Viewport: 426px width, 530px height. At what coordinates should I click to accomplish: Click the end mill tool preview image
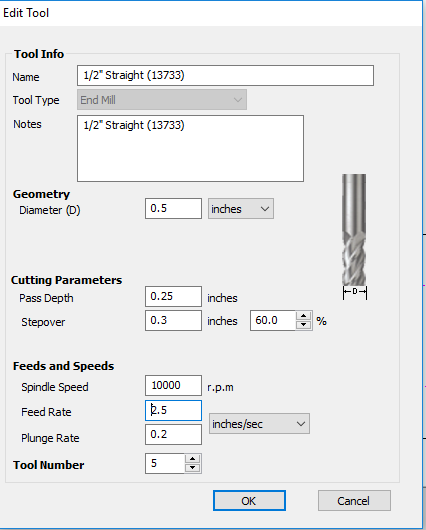pyautogui.click(x=354, y=237)
